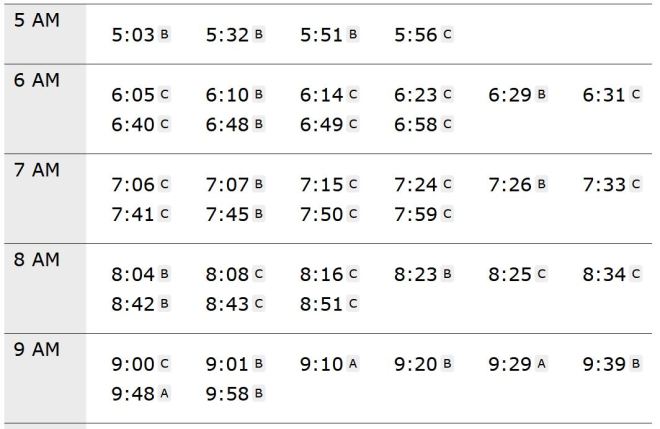Click the 6 AM hour label
The width and height of the screenshot is (660, 429).
pyautogui.click(x=37, y=80)
